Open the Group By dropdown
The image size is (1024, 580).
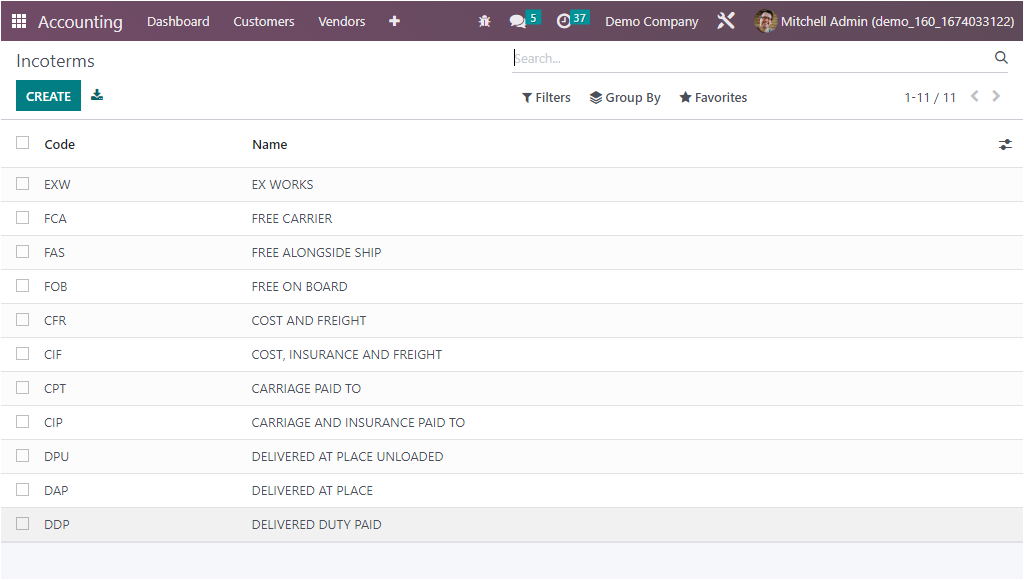coord(625,97)
